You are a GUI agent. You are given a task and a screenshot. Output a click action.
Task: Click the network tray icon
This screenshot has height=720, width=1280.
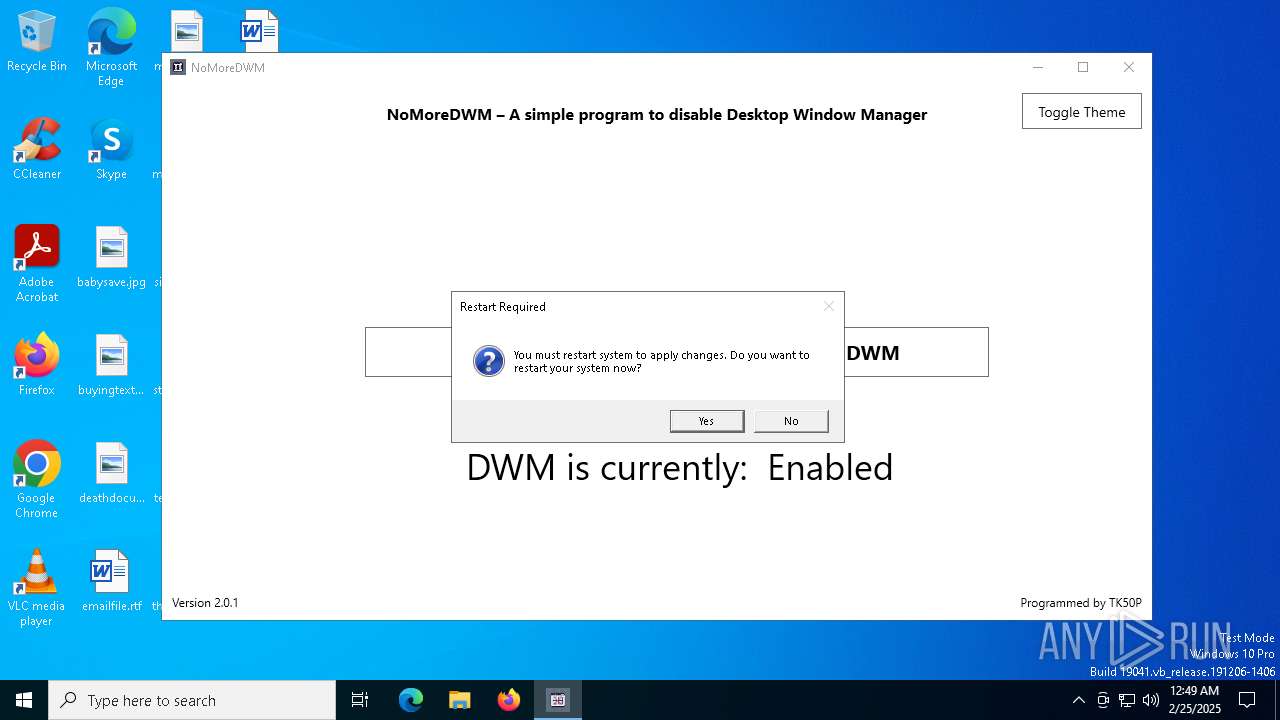(x=1127, y=700)
